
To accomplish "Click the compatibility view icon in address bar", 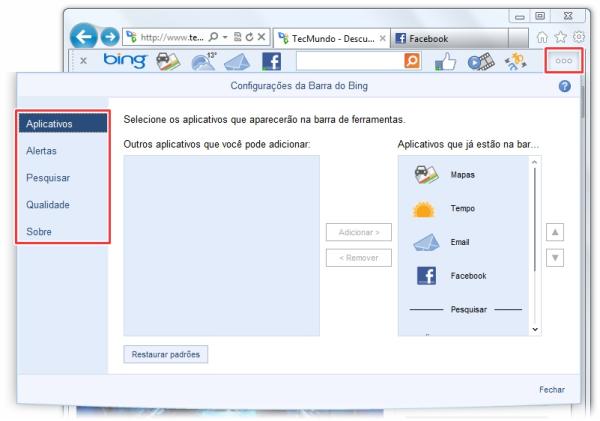I will (x=238, y=37).
